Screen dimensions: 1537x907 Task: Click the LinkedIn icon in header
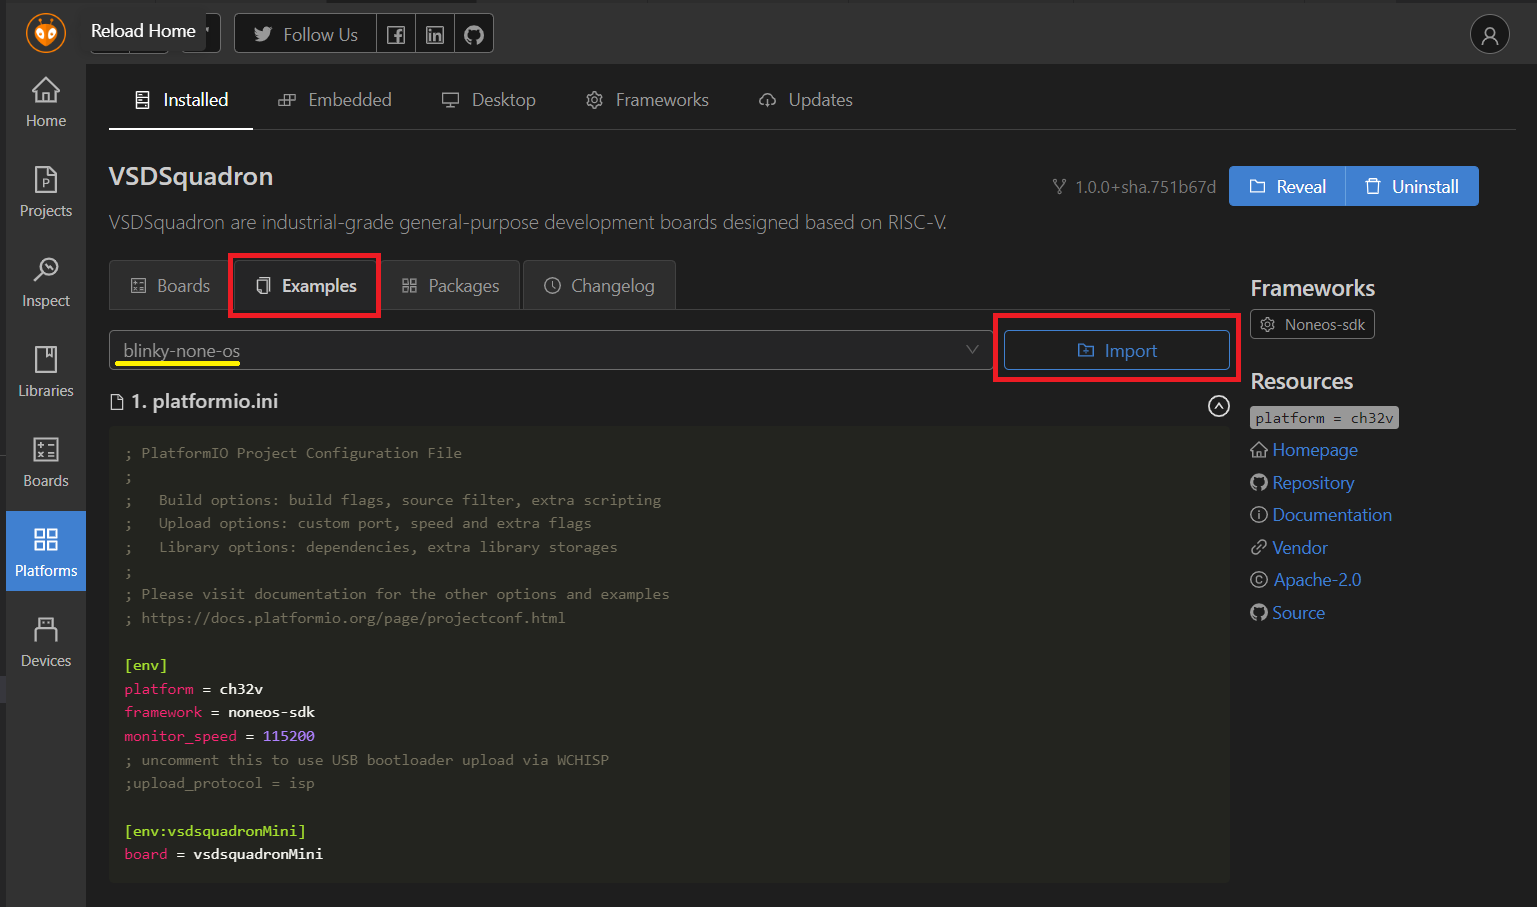pos(435,35)
